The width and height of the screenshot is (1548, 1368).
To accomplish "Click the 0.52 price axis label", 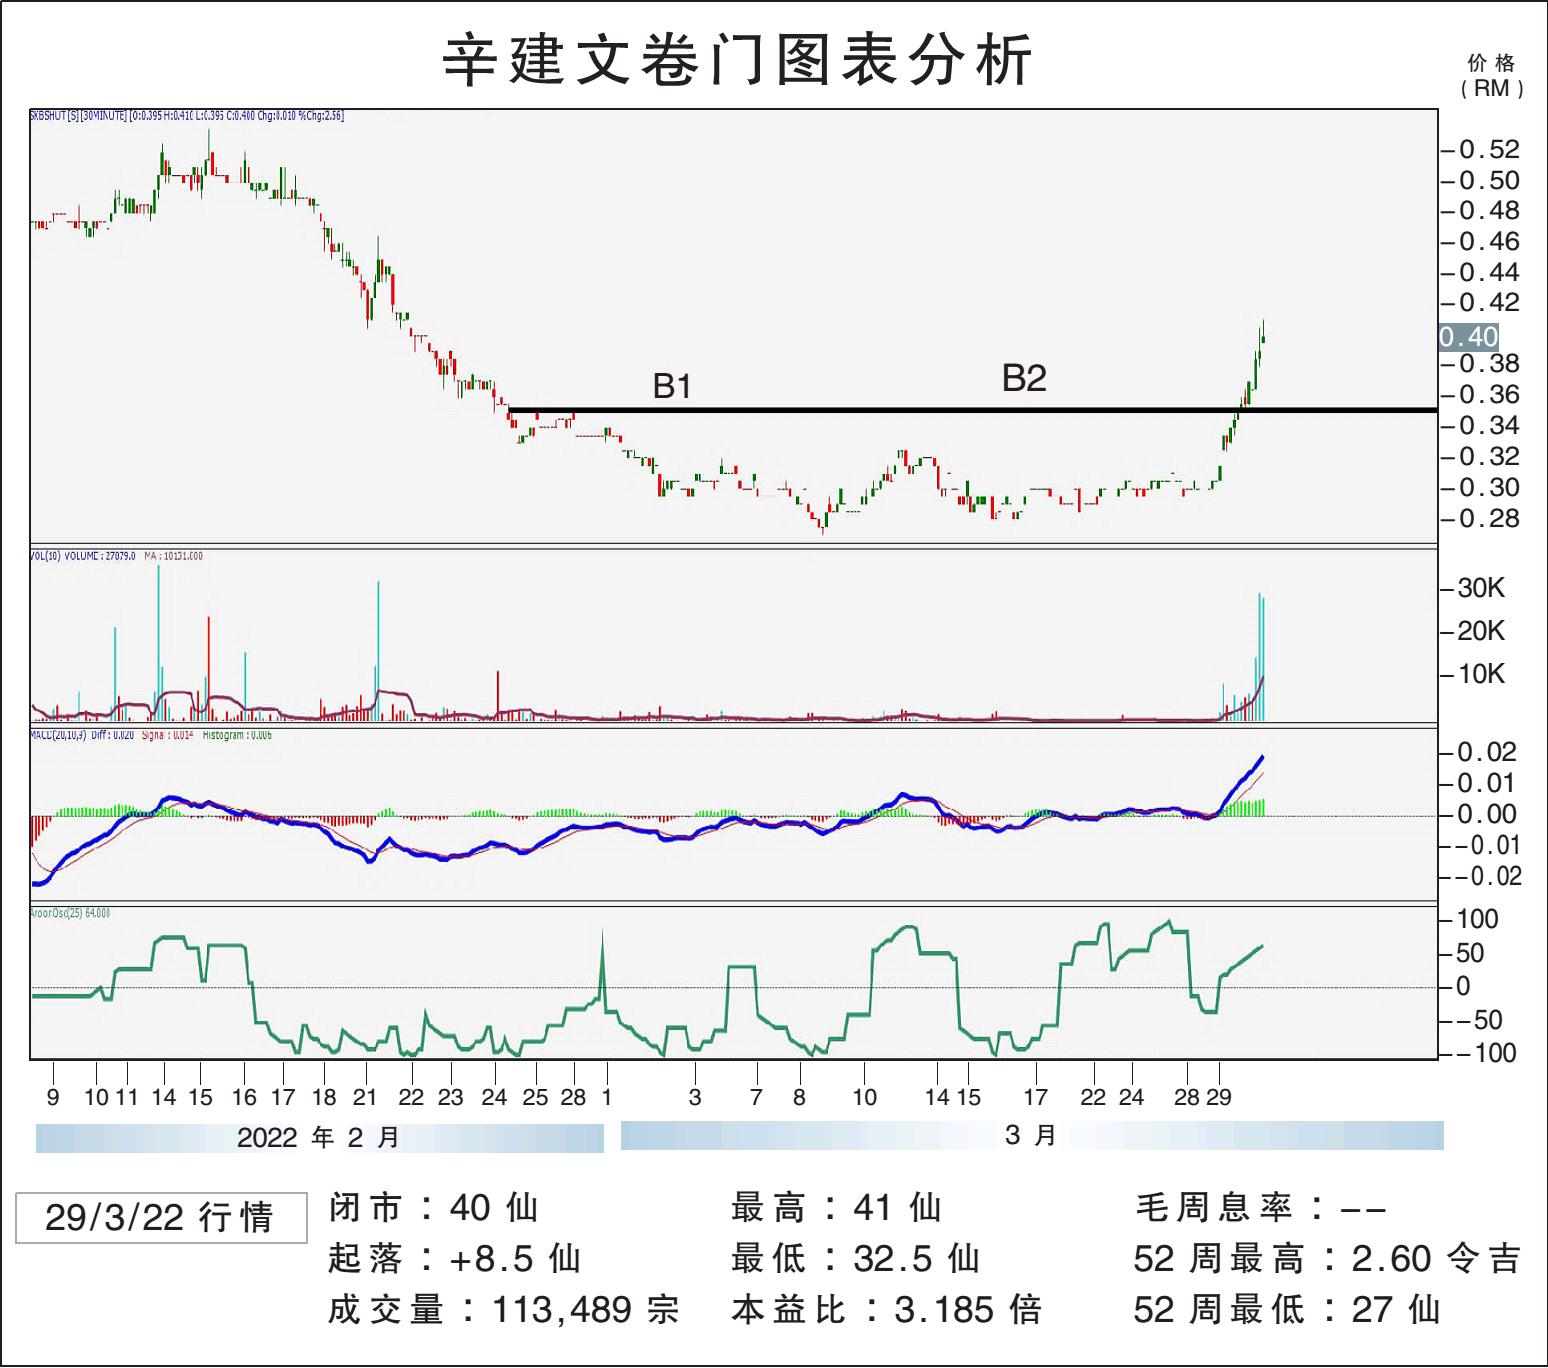I will (x=1489, y=150).
